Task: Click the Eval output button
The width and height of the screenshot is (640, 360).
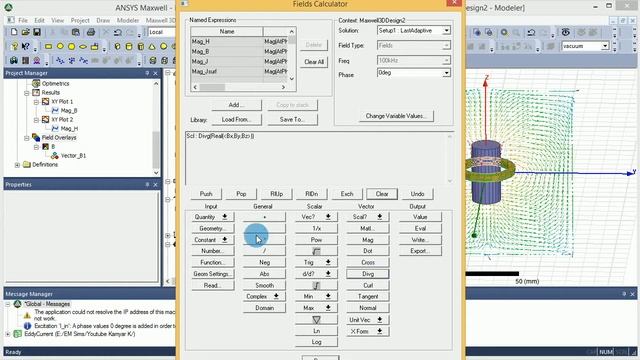Action: (420, 228)
